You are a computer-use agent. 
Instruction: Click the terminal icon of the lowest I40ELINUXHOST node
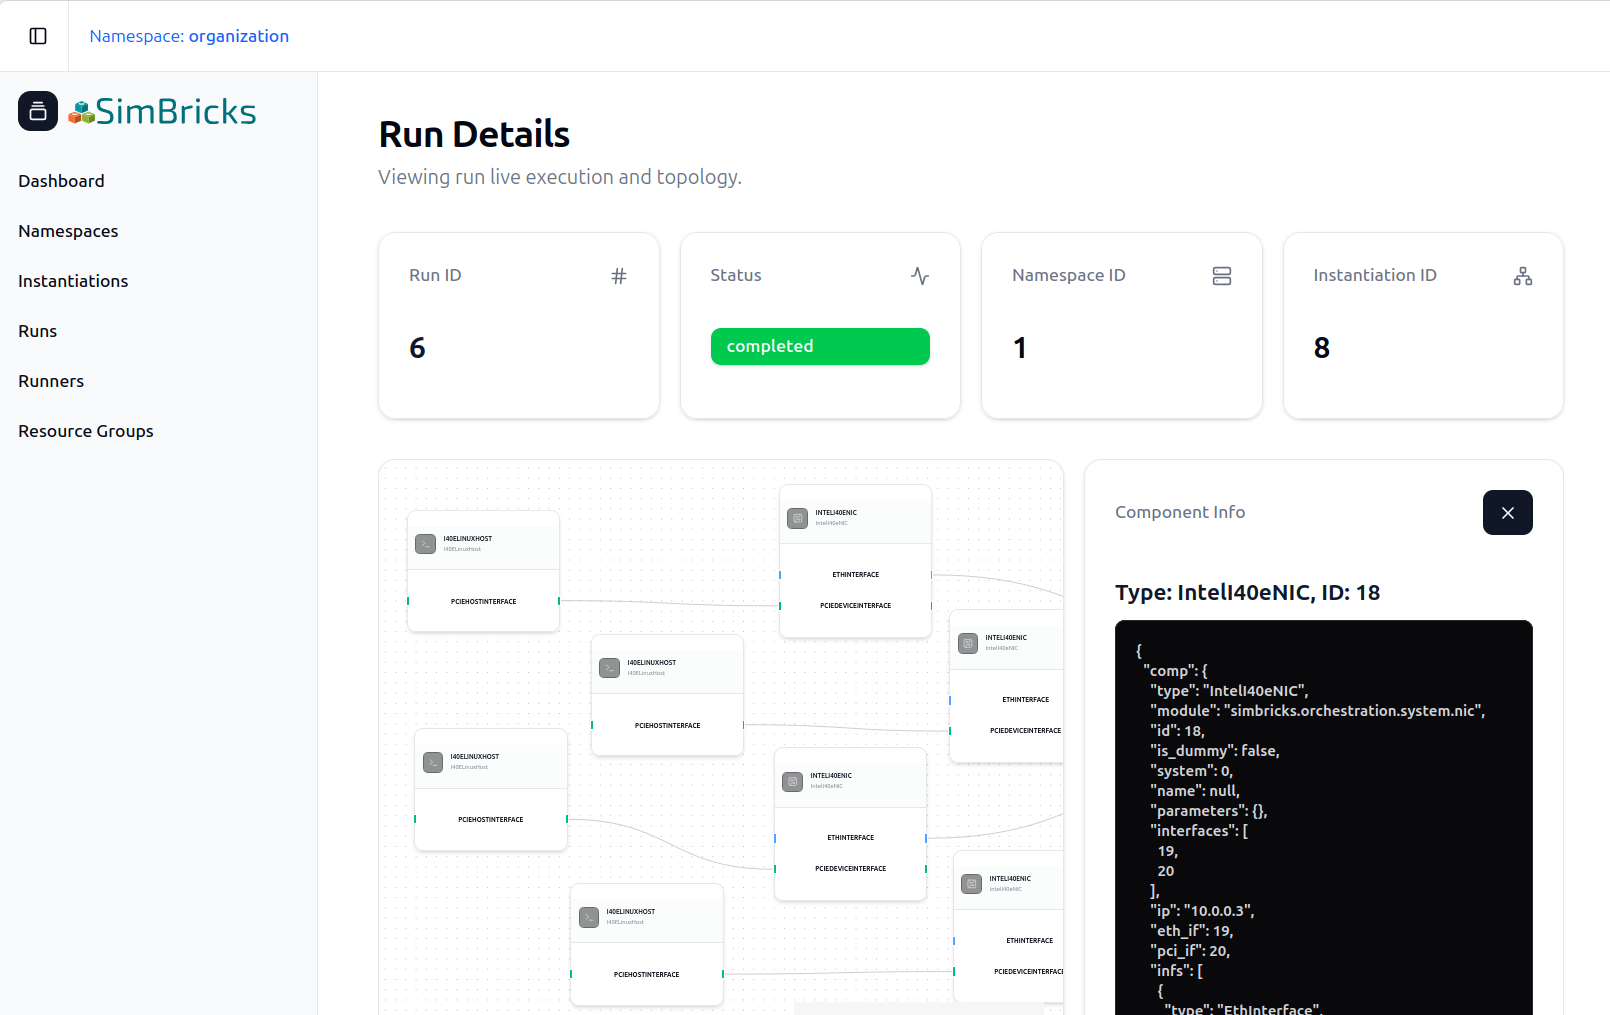click(x=589, y=917)
